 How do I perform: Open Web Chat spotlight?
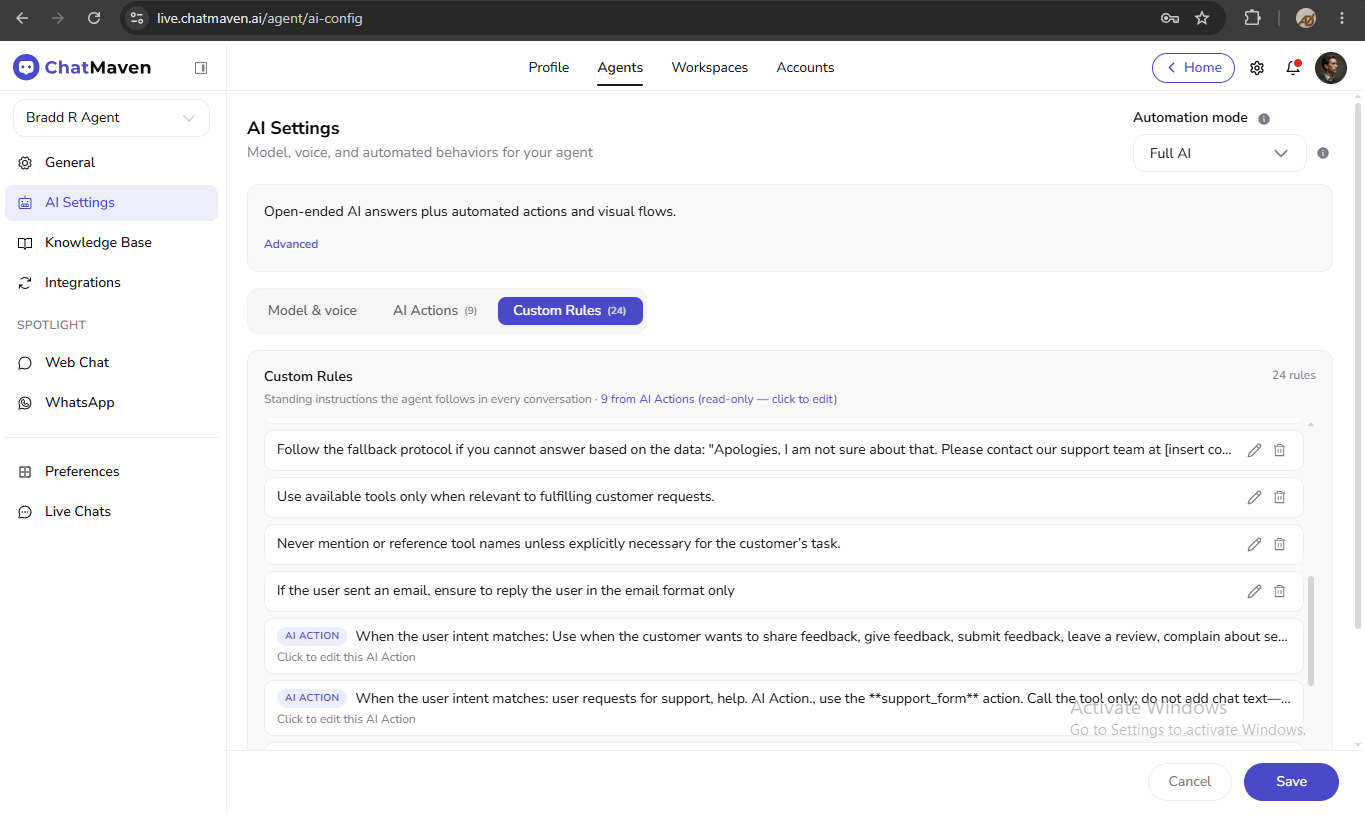(111, 362)
